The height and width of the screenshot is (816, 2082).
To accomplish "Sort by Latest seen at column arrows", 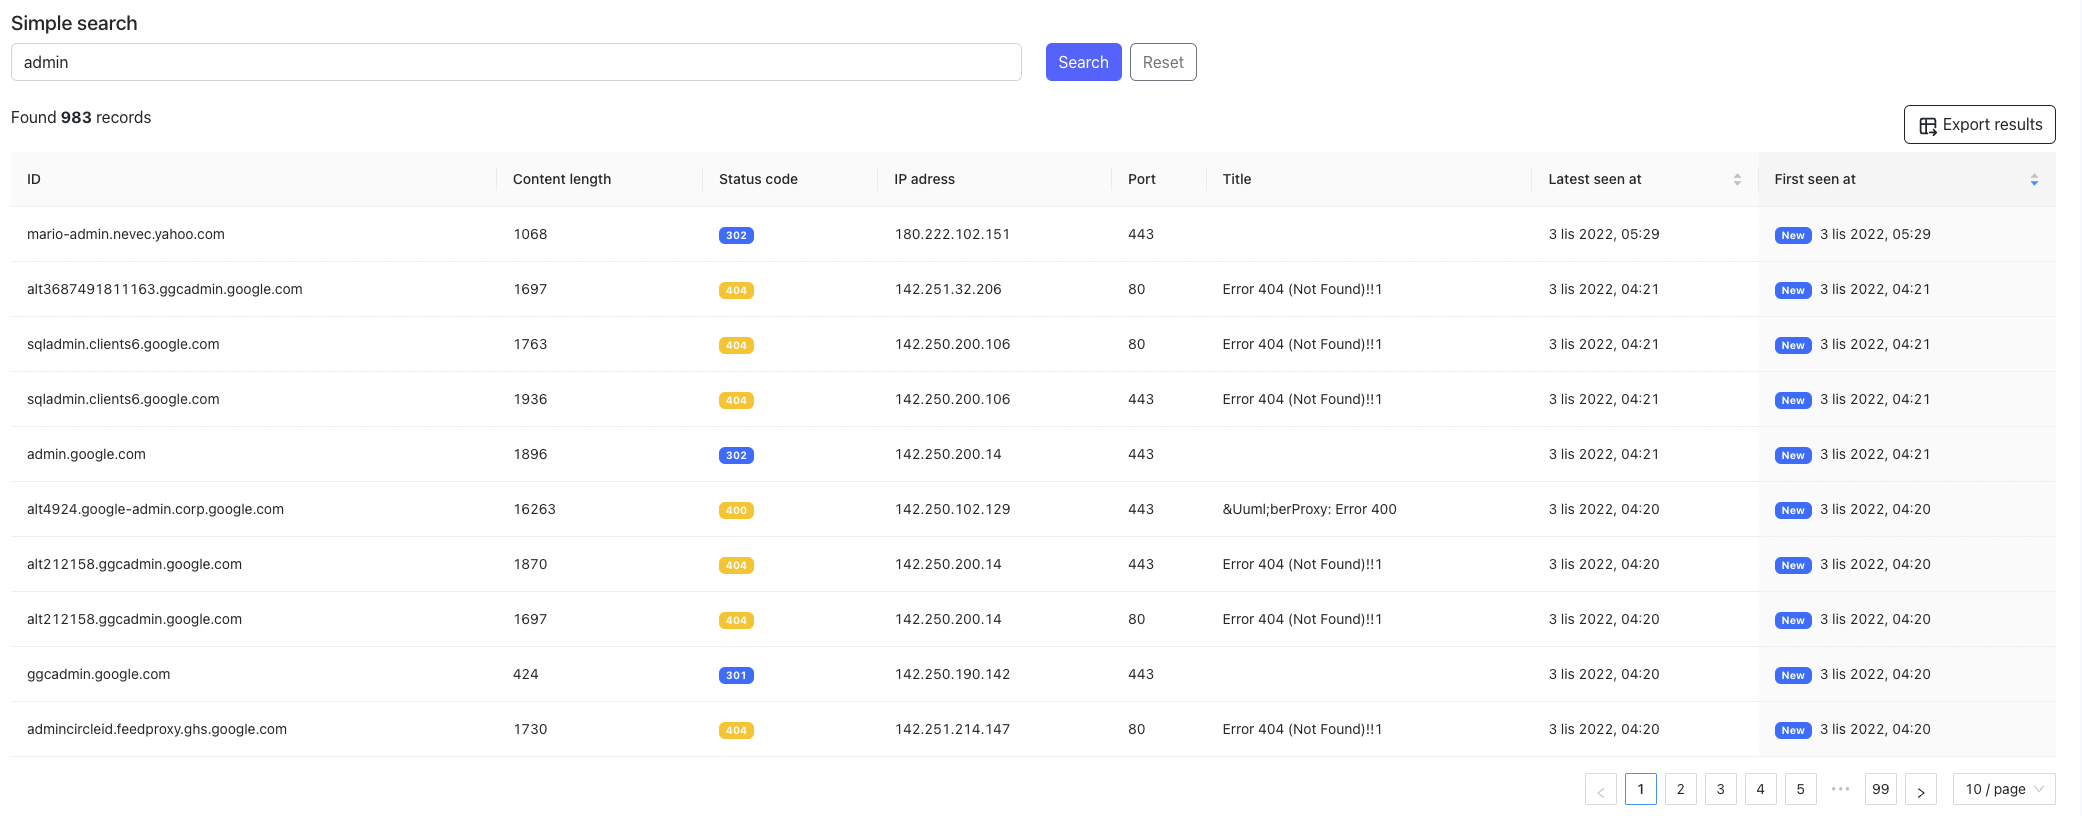I will coord(1737,180).
